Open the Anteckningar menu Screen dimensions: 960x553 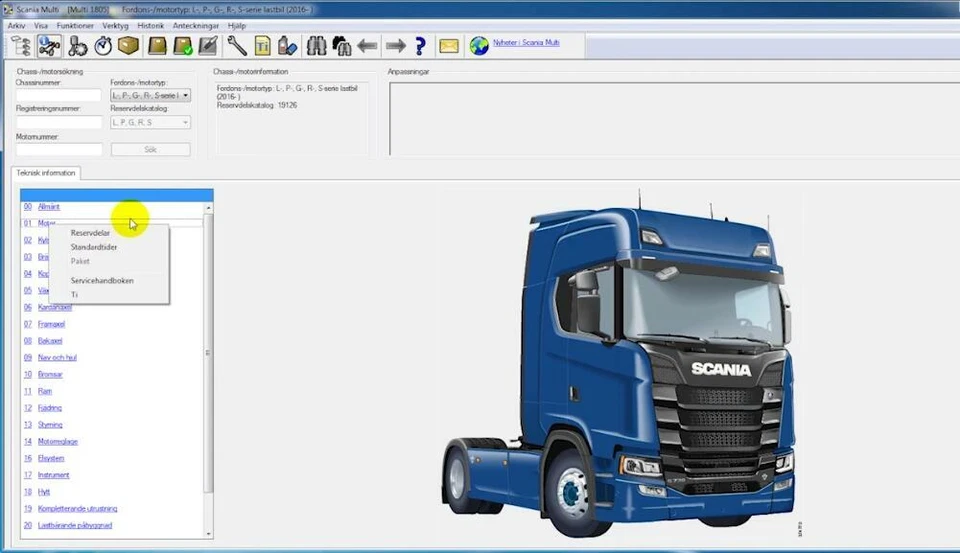coord(196,26)
